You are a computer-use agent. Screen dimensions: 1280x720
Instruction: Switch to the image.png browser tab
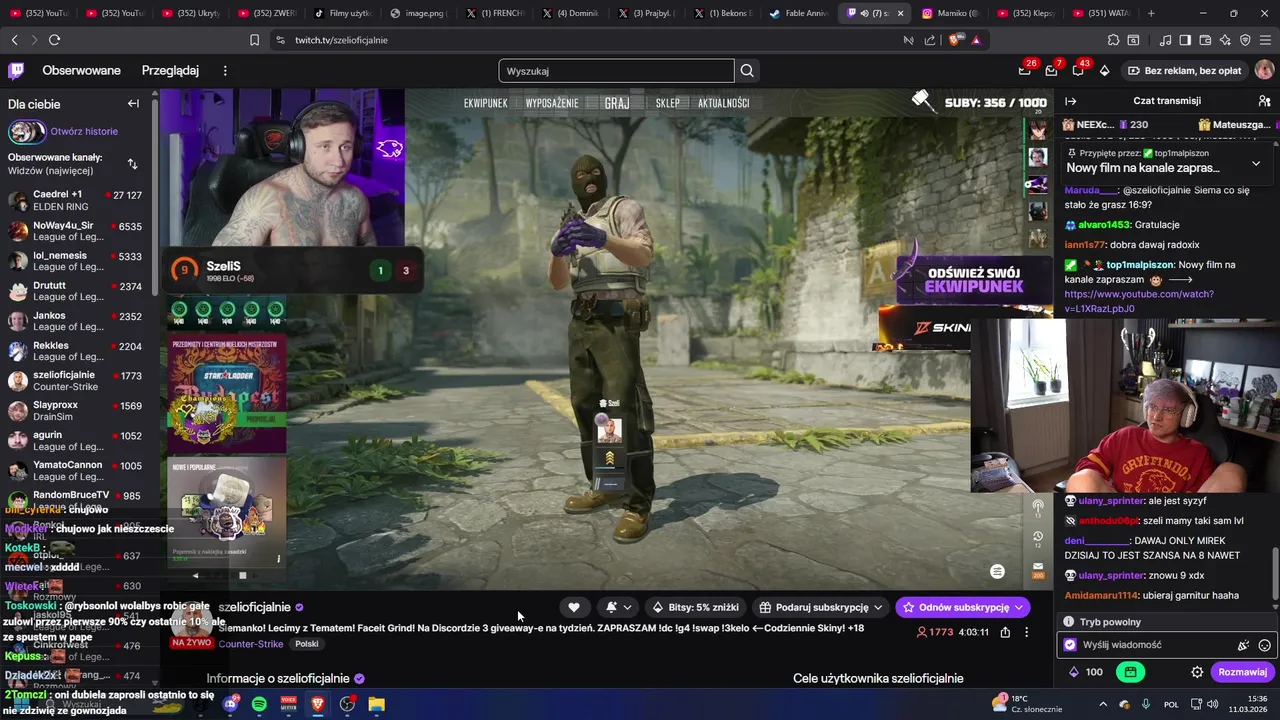[419, 13]
